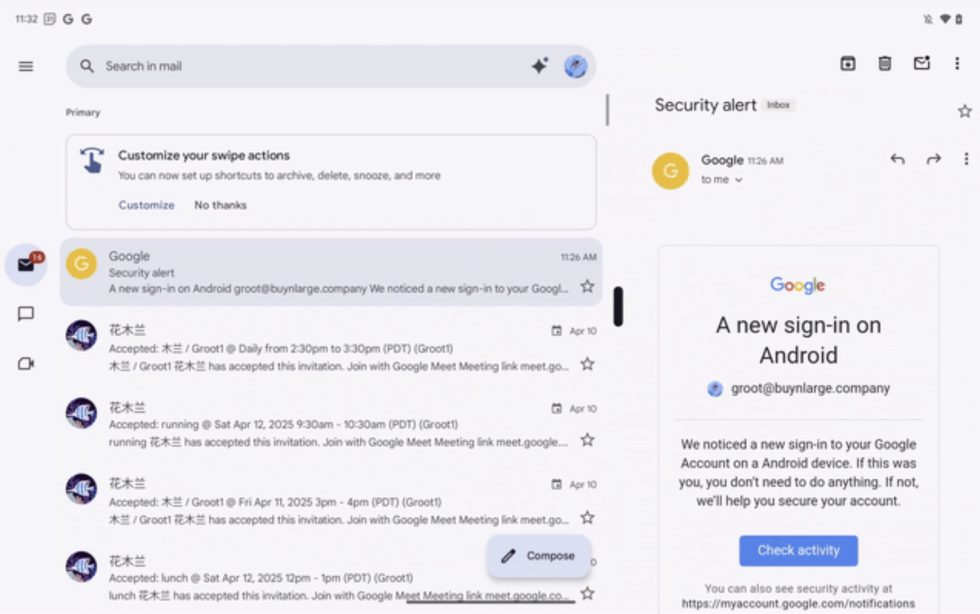The image size is (980, 614).
Task: Delete the email using the trash icon
Action: pyautogui.click(x=884, y=63)
